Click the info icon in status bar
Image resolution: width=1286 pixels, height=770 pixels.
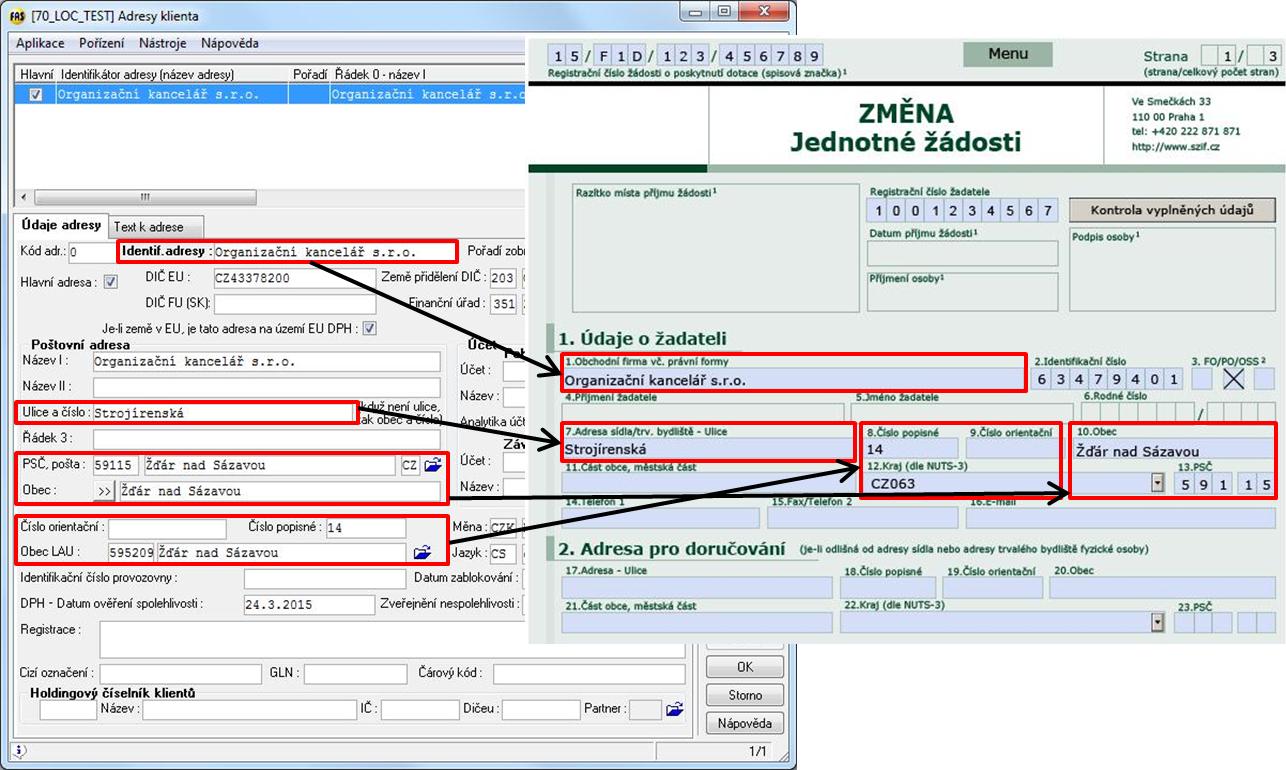19,750
